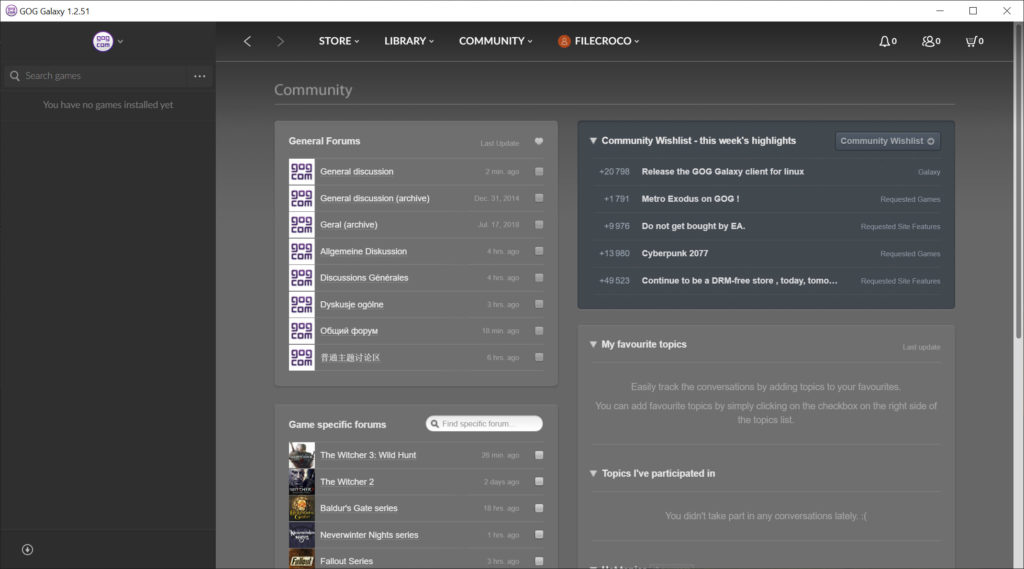The height and width of the screenshot is (569, 1024).
Task: Tick checkbox for Baldur's Gate series
Action: [539, 508]
